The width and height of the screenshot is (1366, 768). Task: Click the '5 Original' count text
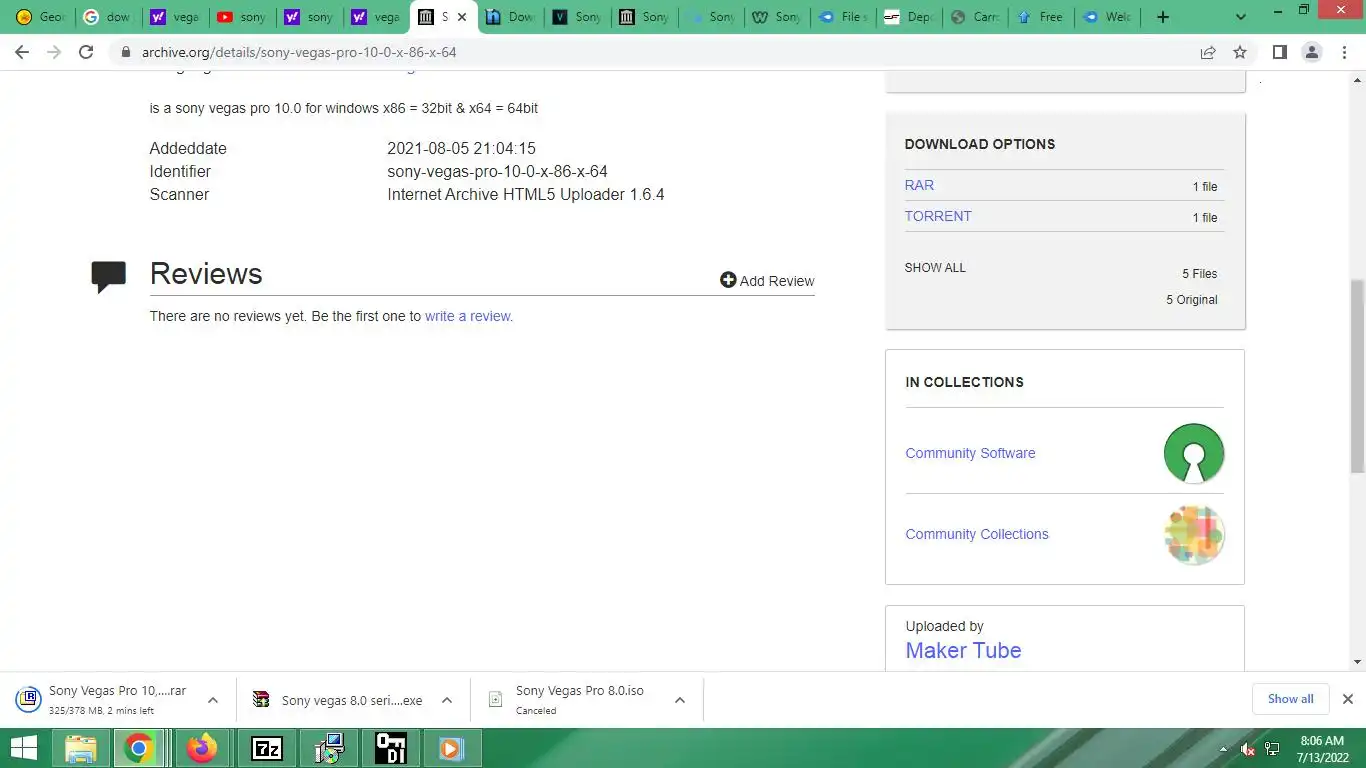click(1191, 300)
